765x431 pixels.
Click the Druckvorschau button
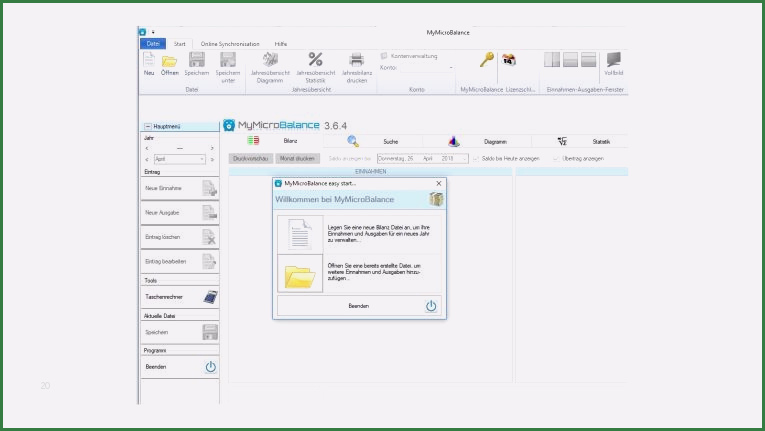(x=251, y=159)
